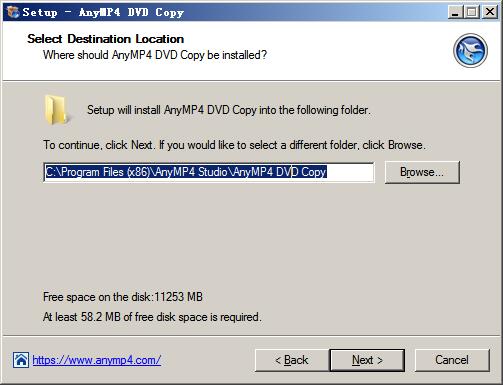The height and width of the screenshot is (385, 503).
Task: Close the Setup window
Action: coord(489,12)
